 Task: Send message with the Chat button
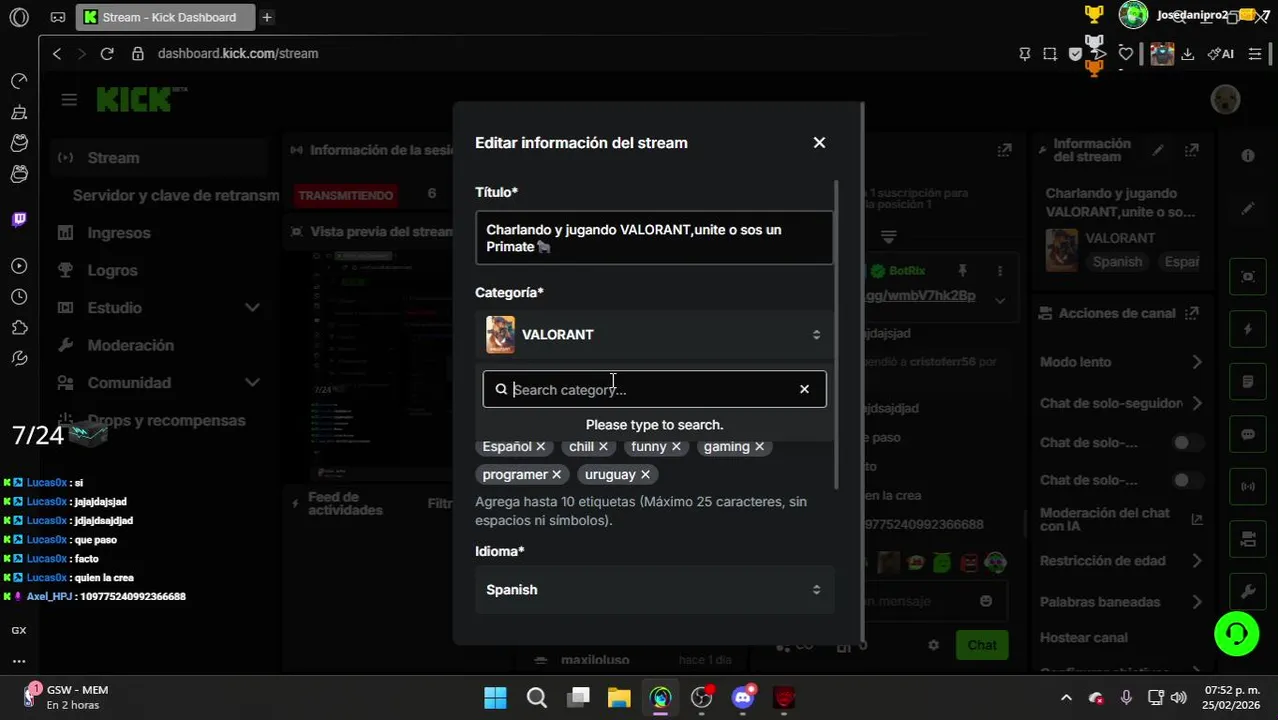(981, 645)
